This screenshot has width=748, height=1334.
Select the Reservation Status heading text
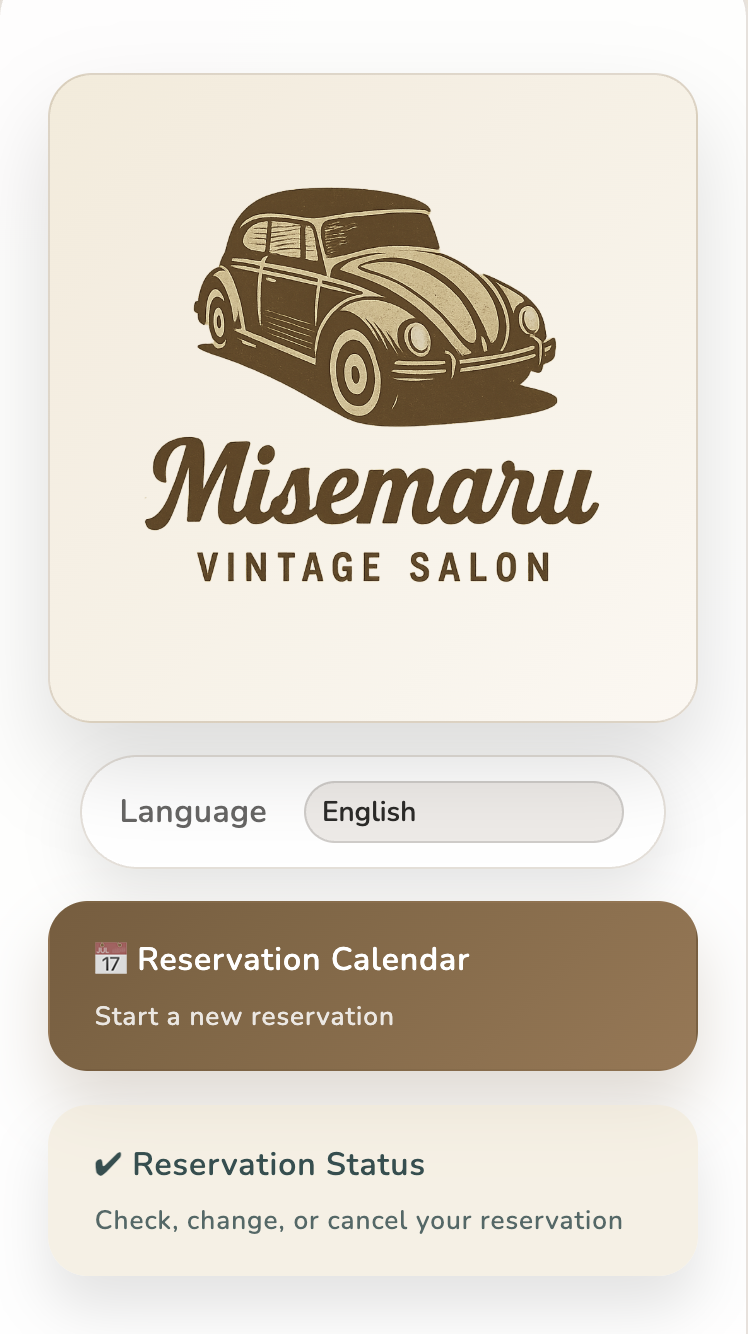tap(278, 1165)
